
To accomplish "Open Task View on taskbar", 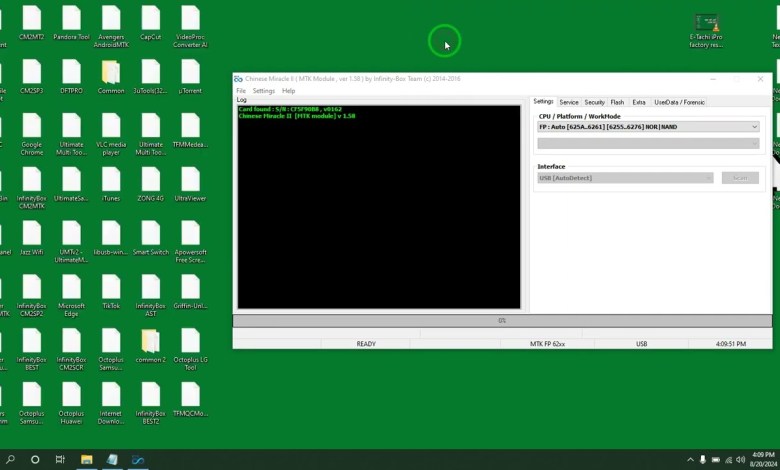I will (60, 460).
